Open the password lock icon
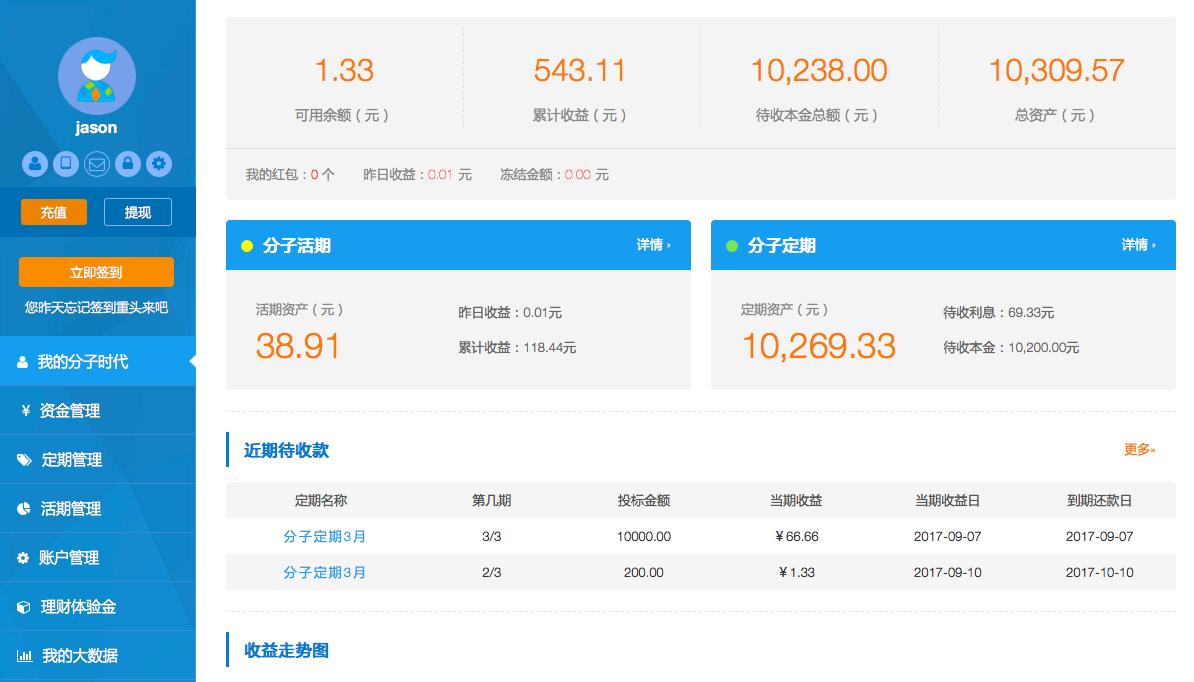This screenshot has width=1194, height=682. pyautogui.click(x=128, y=164)
